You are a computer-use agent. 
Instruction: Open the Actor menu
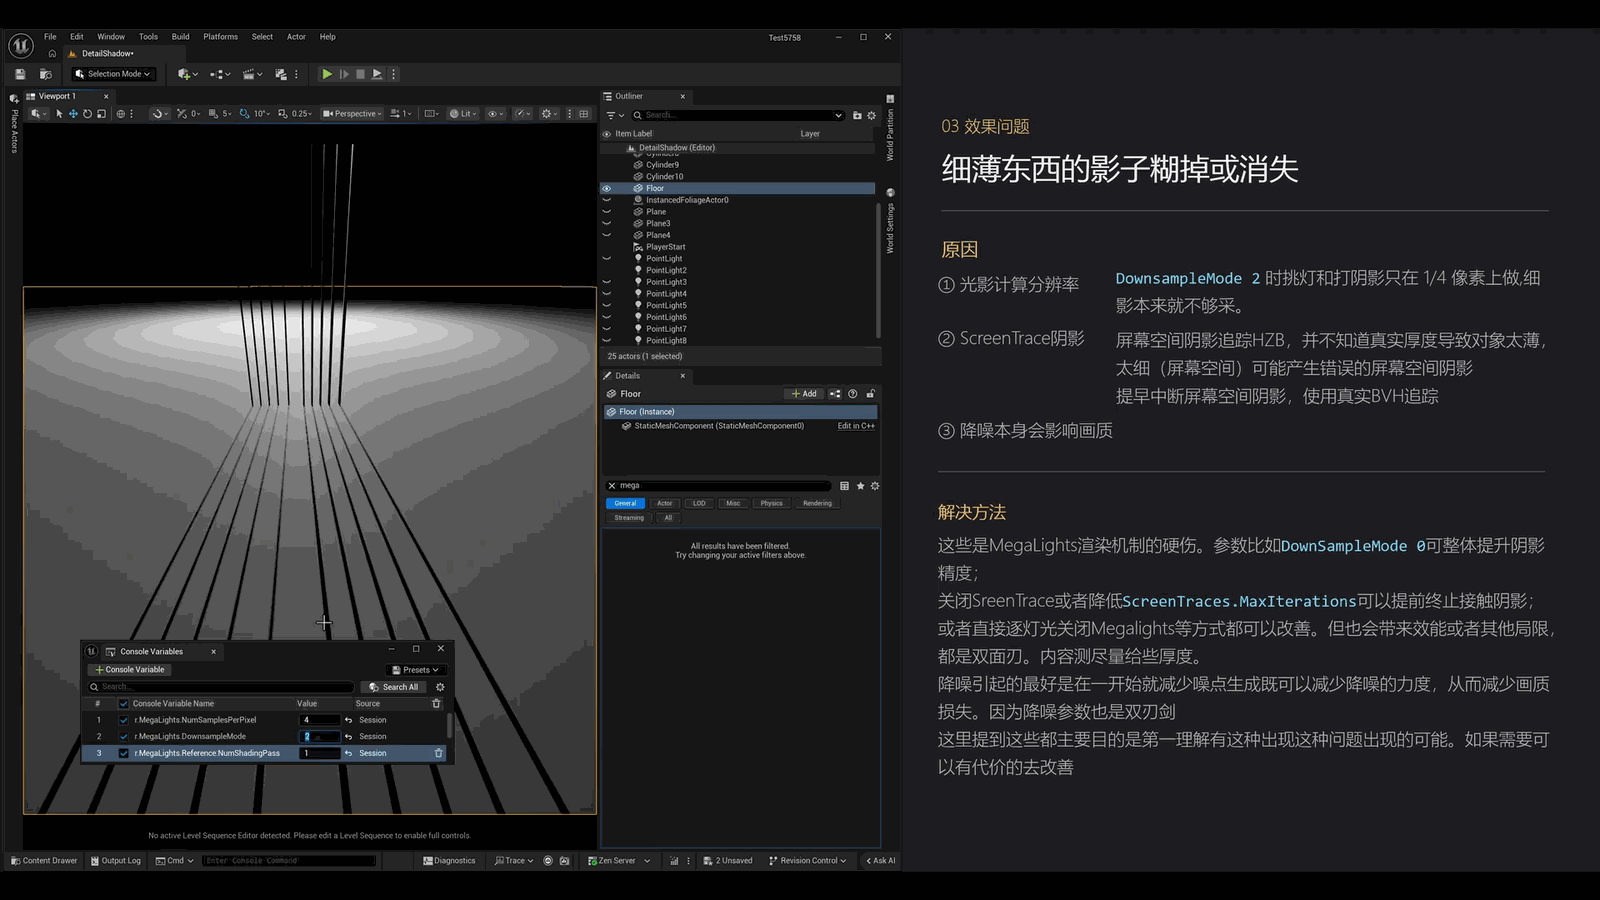click(296, 37)
